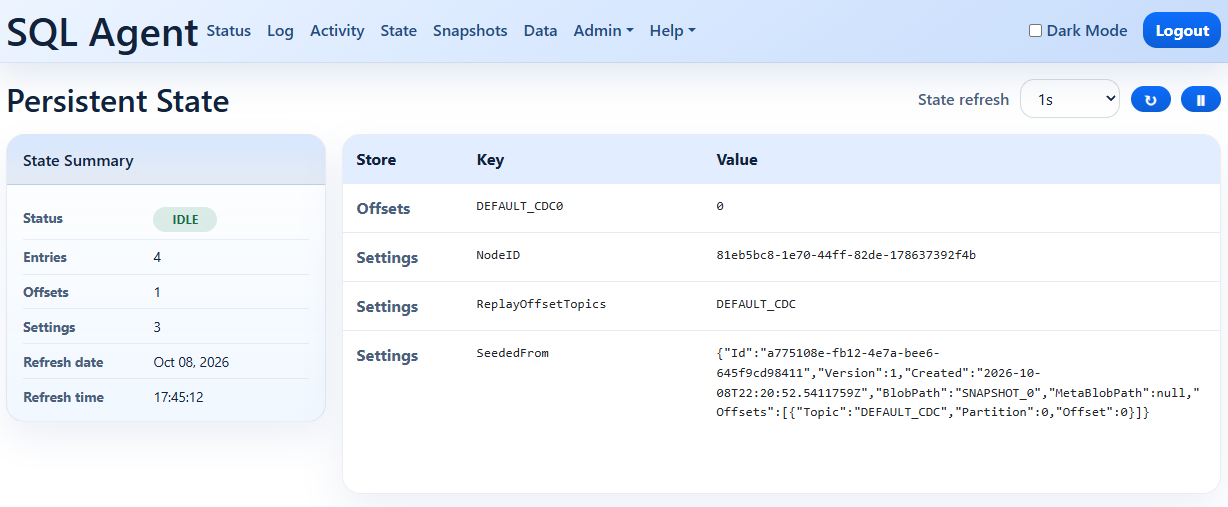Click the State refresh label
This screenshot has width=1228, height=507.
pyautogui.click(x=963, y=99)
